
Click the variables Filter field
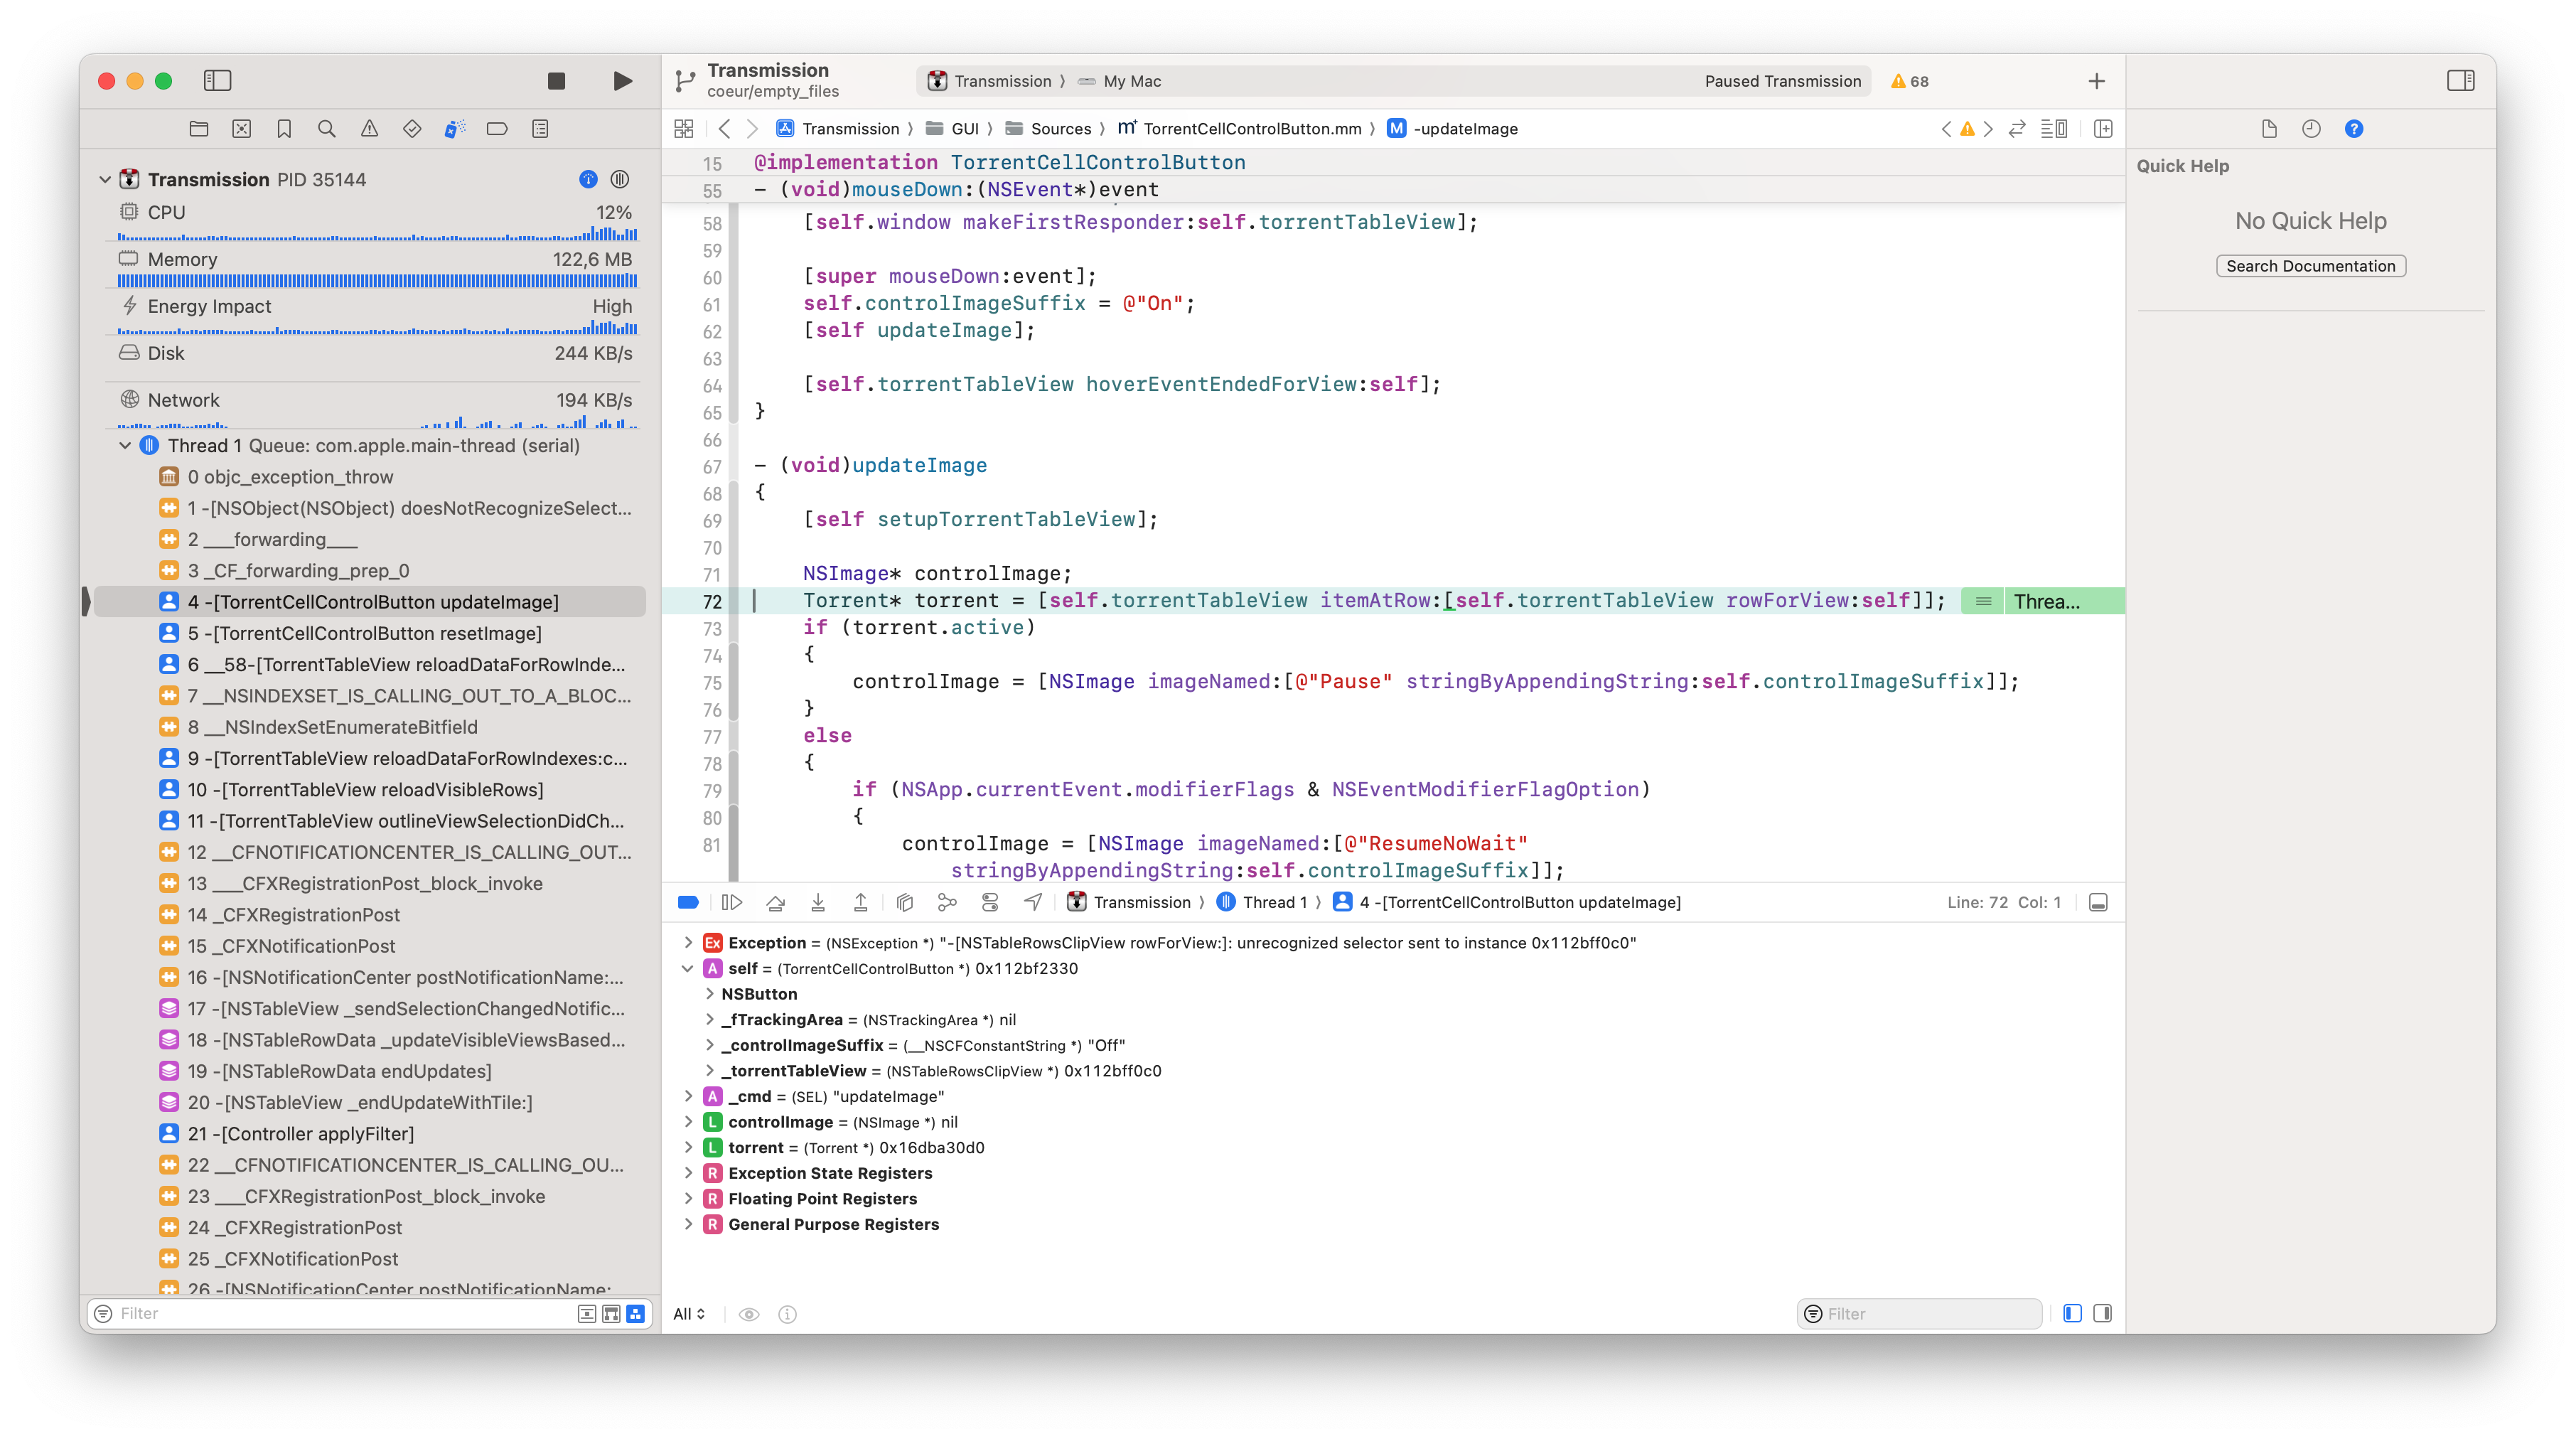tap(1919, 1313)
